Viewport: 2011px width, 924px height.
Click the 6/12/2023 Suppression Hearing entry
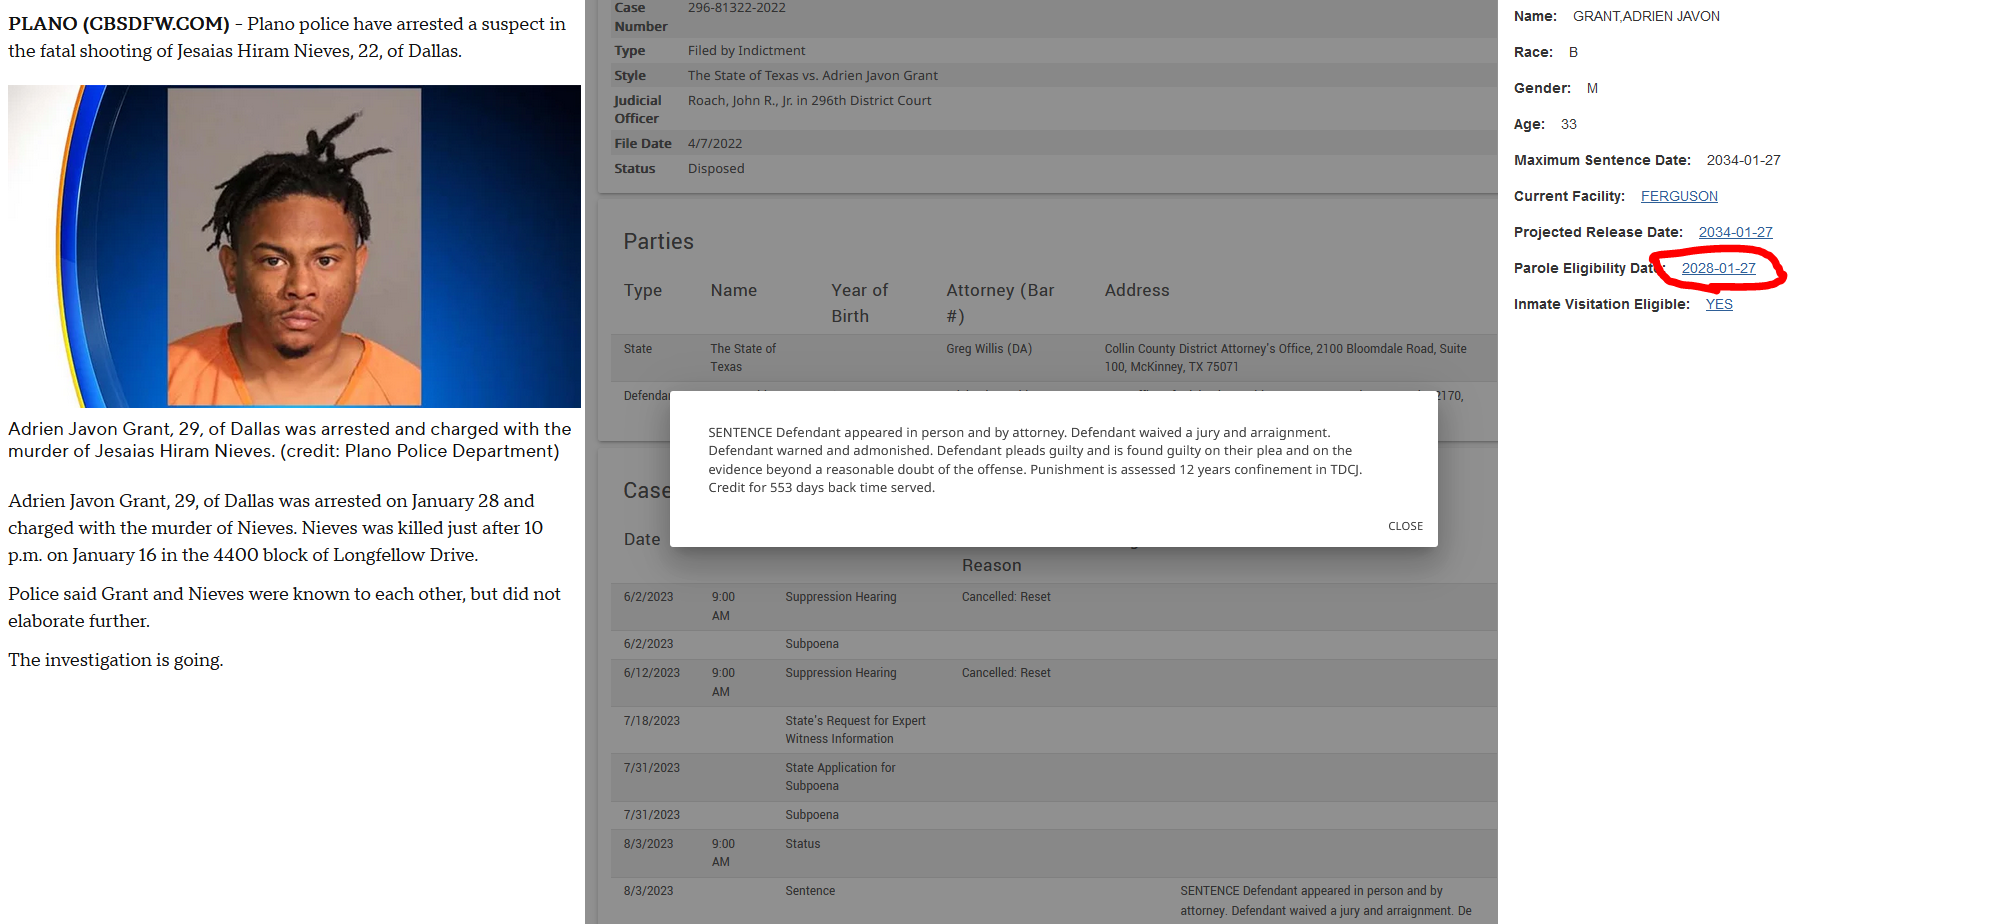point(841,673)
